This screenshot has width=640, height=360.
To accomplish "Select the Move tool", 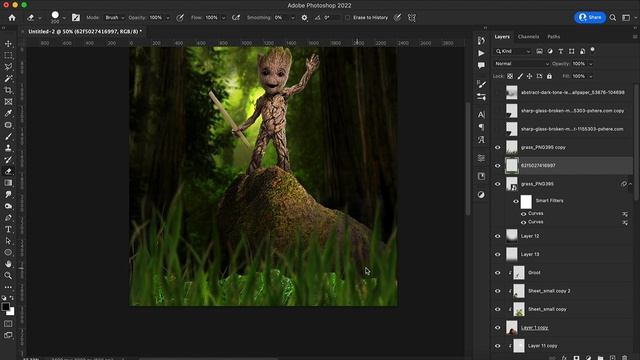I will pos(8,44).
